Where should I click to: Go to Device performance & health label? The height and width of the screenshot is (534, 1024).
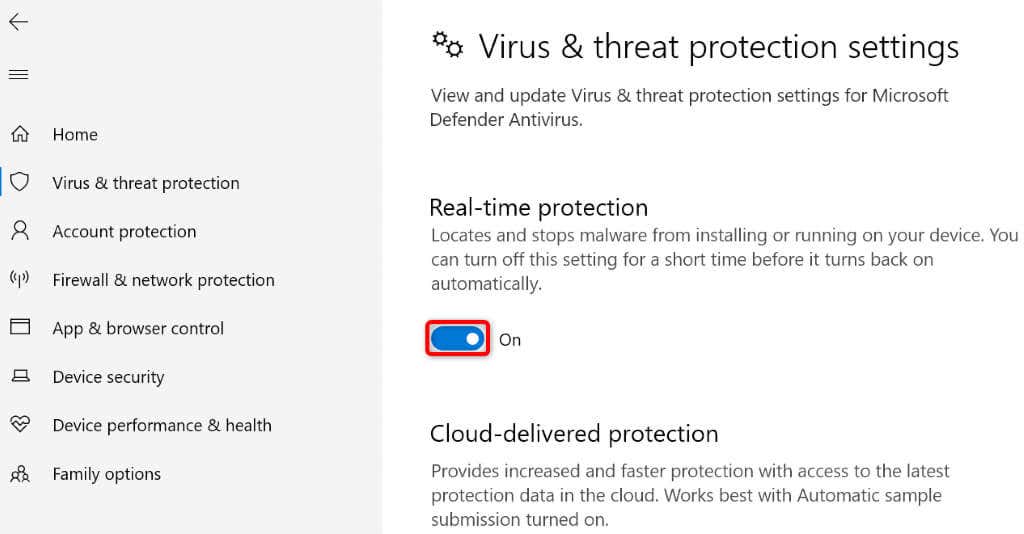pos(162,425)
